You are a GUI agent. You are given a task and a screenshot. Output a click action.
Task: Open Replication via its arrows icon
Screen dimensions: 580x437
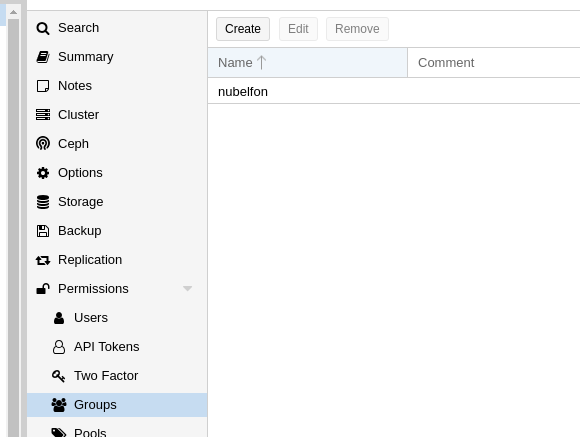pos(43,260)
